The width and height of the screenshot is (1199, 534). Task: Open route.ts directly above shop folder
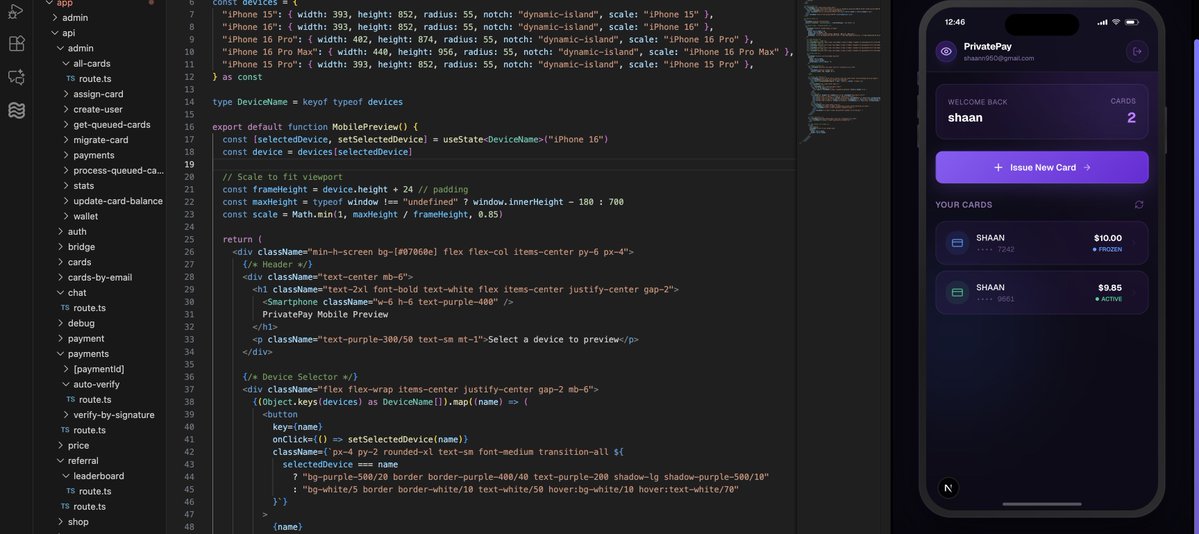coord(89,506)
